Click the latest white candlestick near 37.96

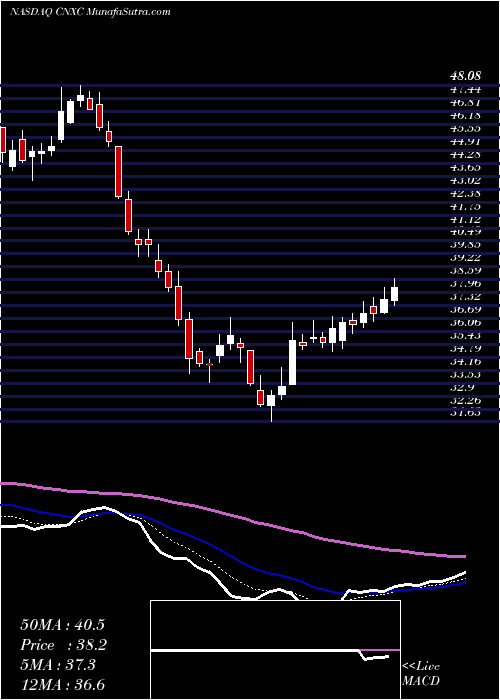click(x=394, y=292)
